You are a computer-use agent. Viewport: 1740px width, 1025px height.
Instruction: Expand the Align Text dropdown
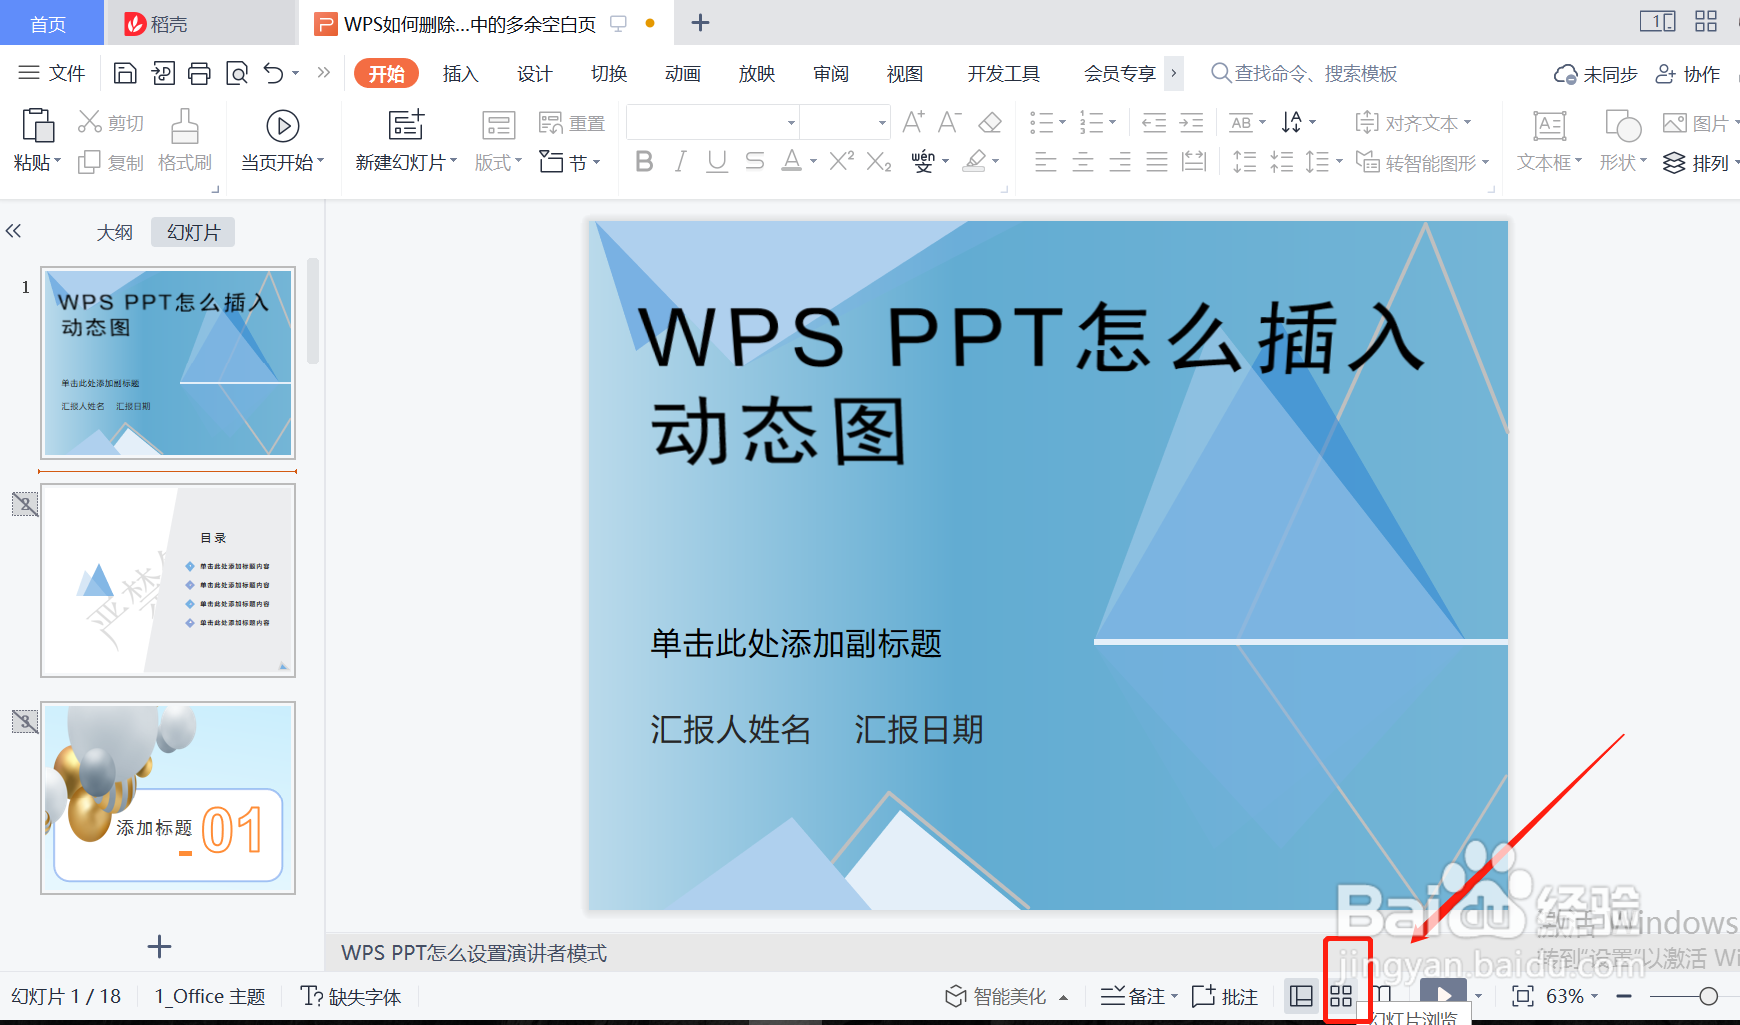pos(1413,123)
